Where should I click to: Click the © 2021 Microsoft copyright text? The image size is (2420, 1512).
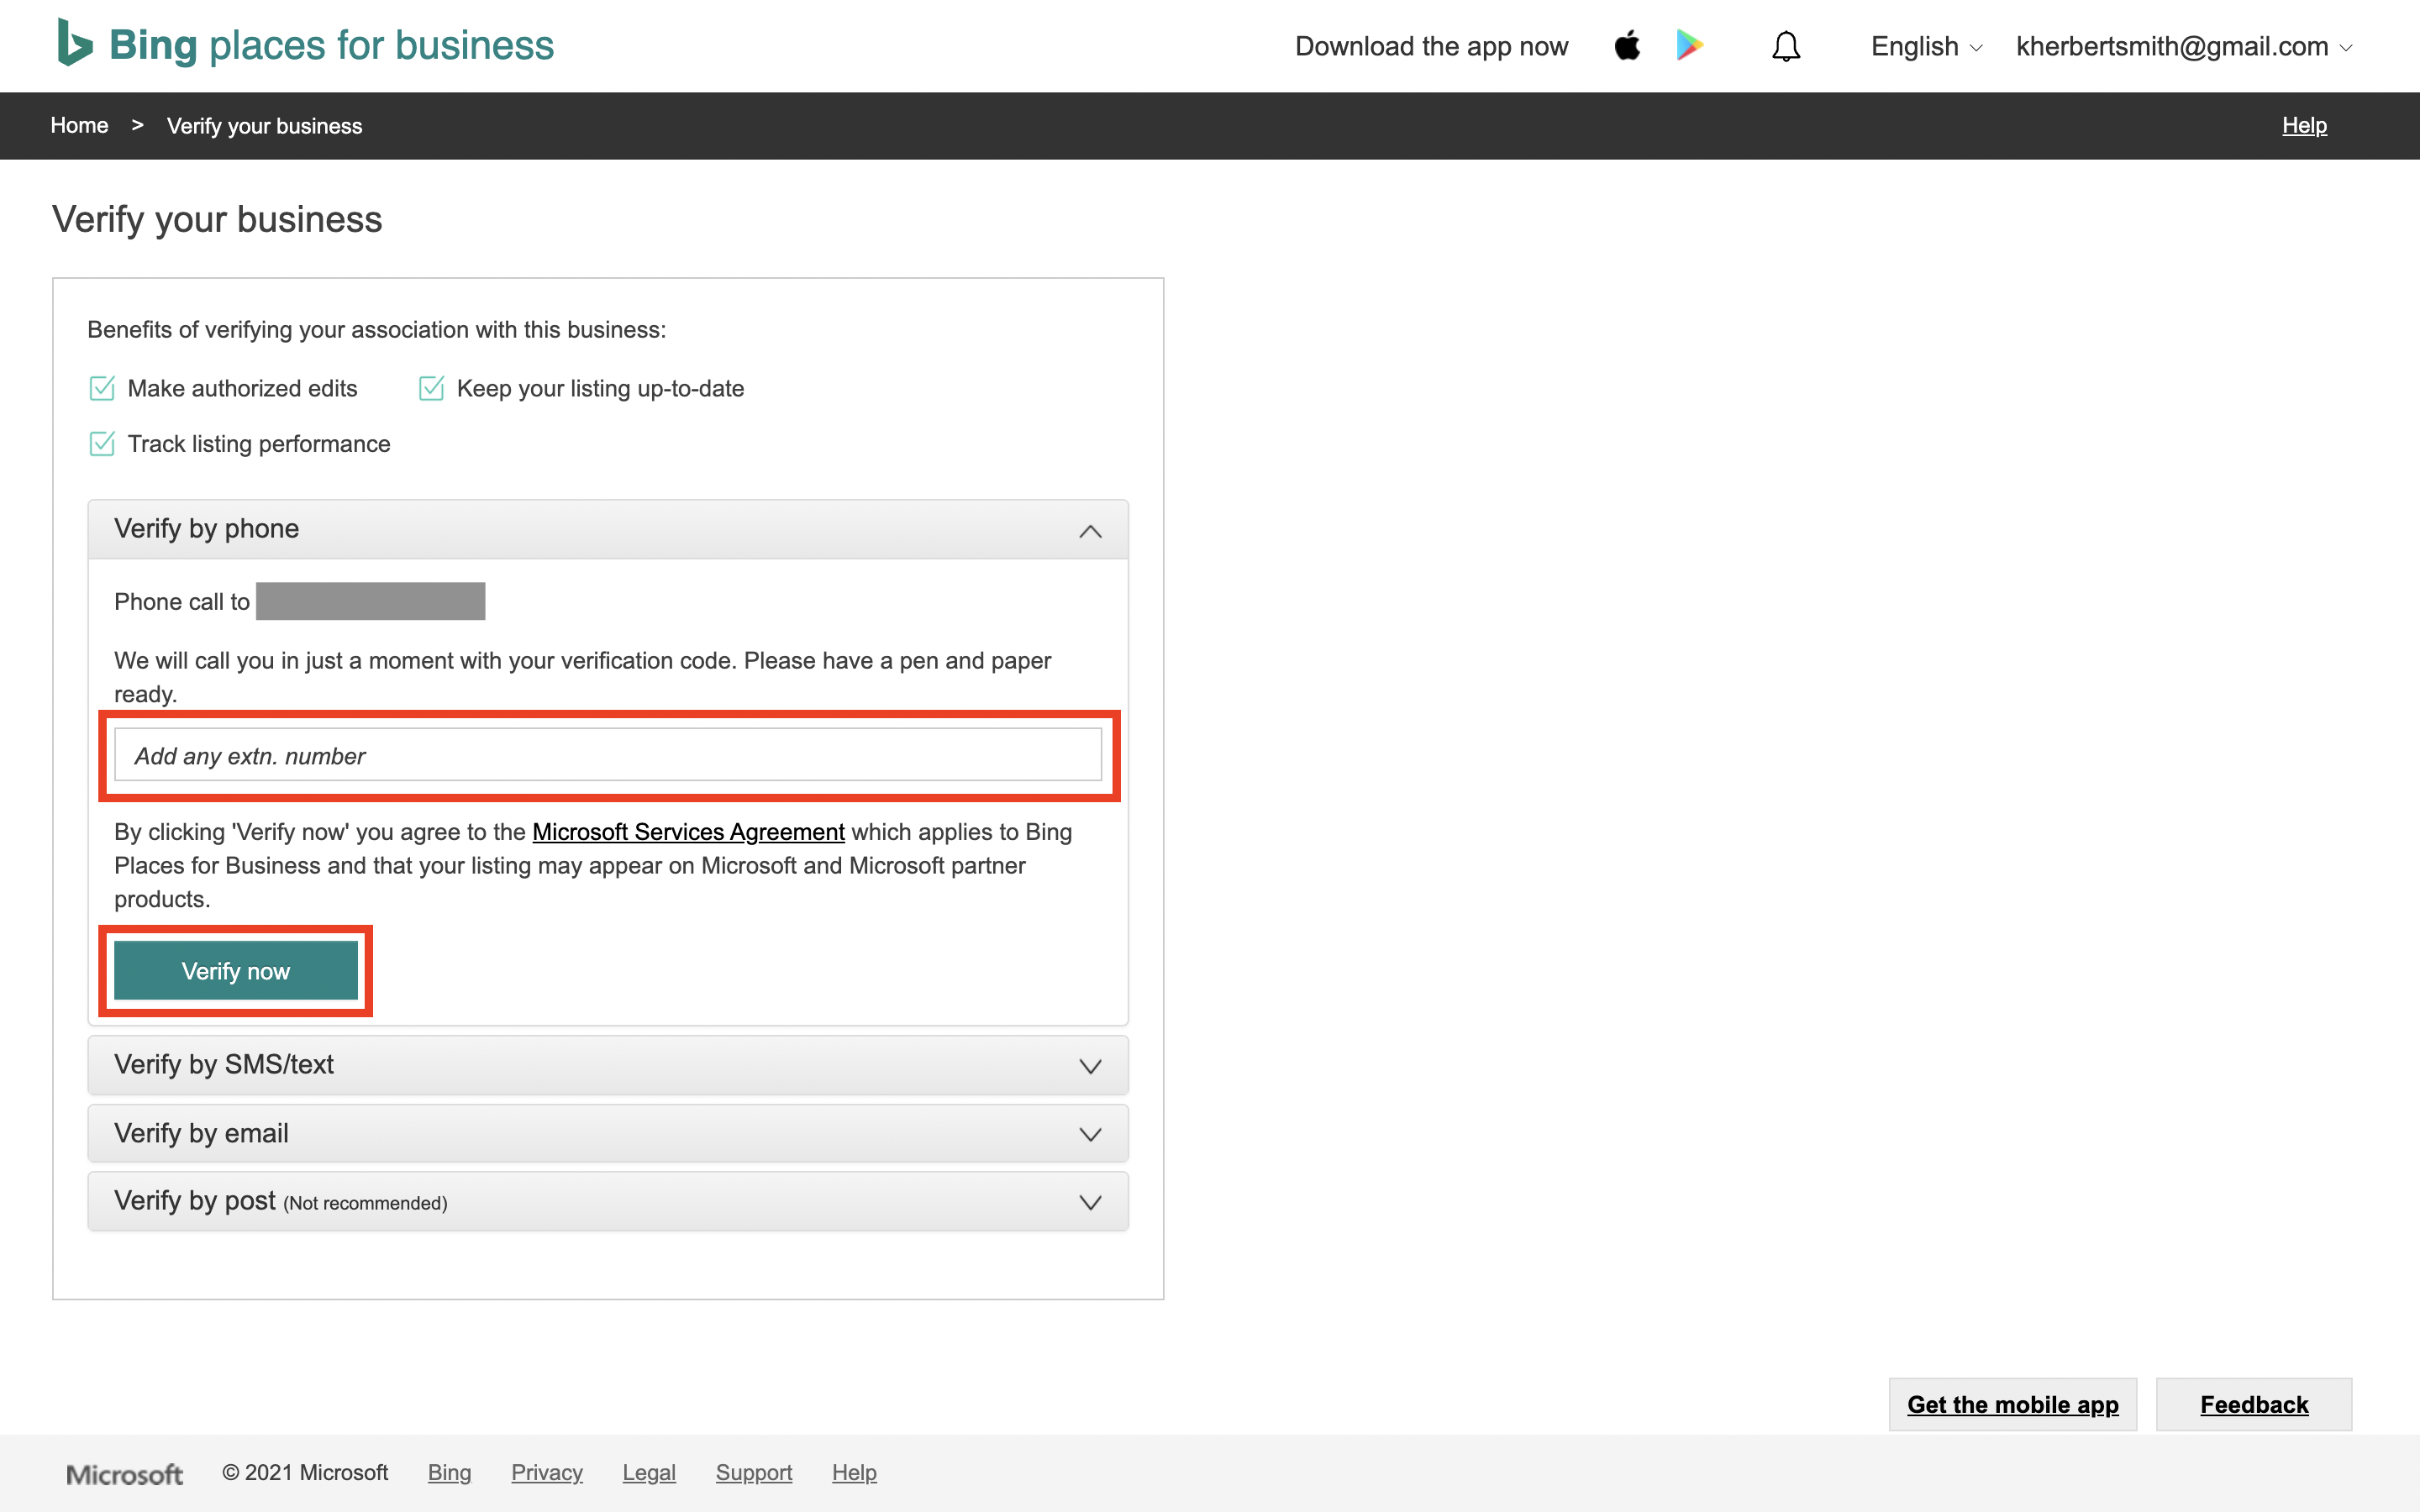(305, 1473)
